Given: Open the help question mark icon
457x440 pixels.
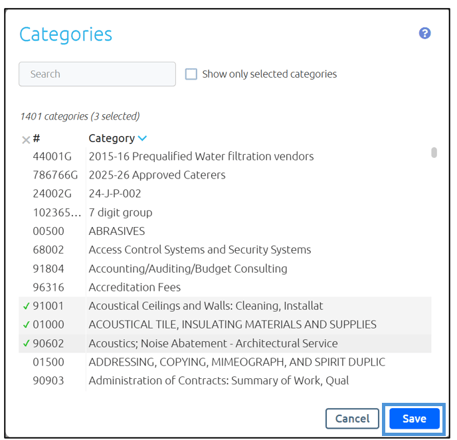Looking at the screenshot, I should click(x=424, y=33).
